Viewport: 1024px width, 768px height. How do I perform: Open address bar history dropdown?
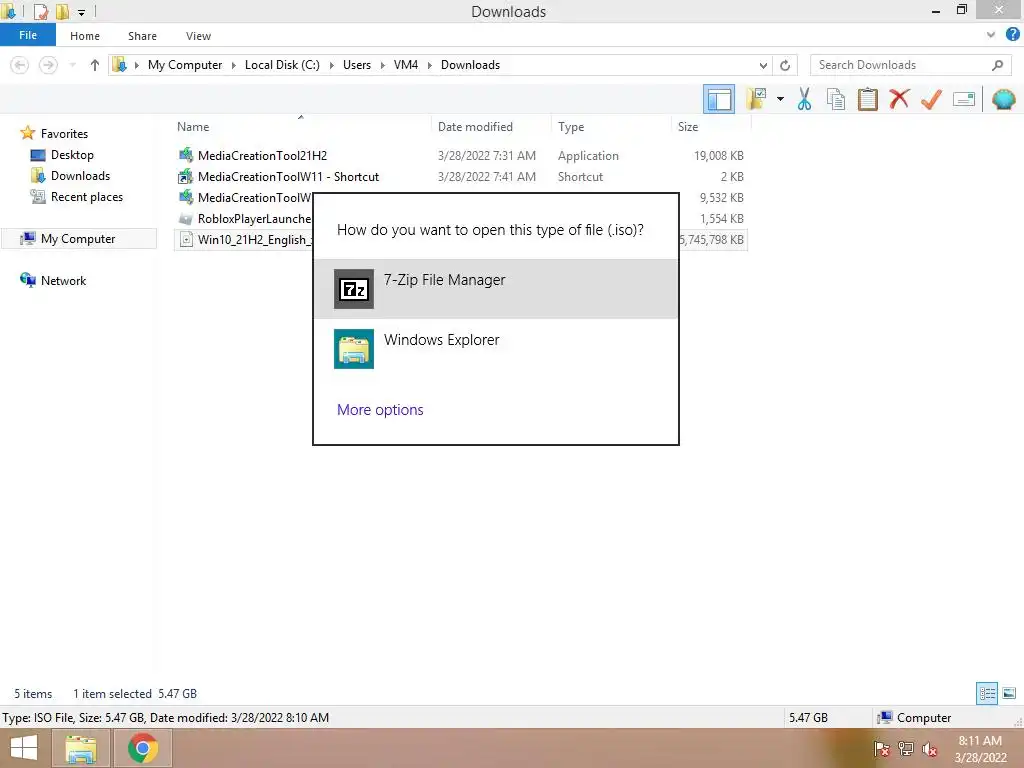pos(763,65)
